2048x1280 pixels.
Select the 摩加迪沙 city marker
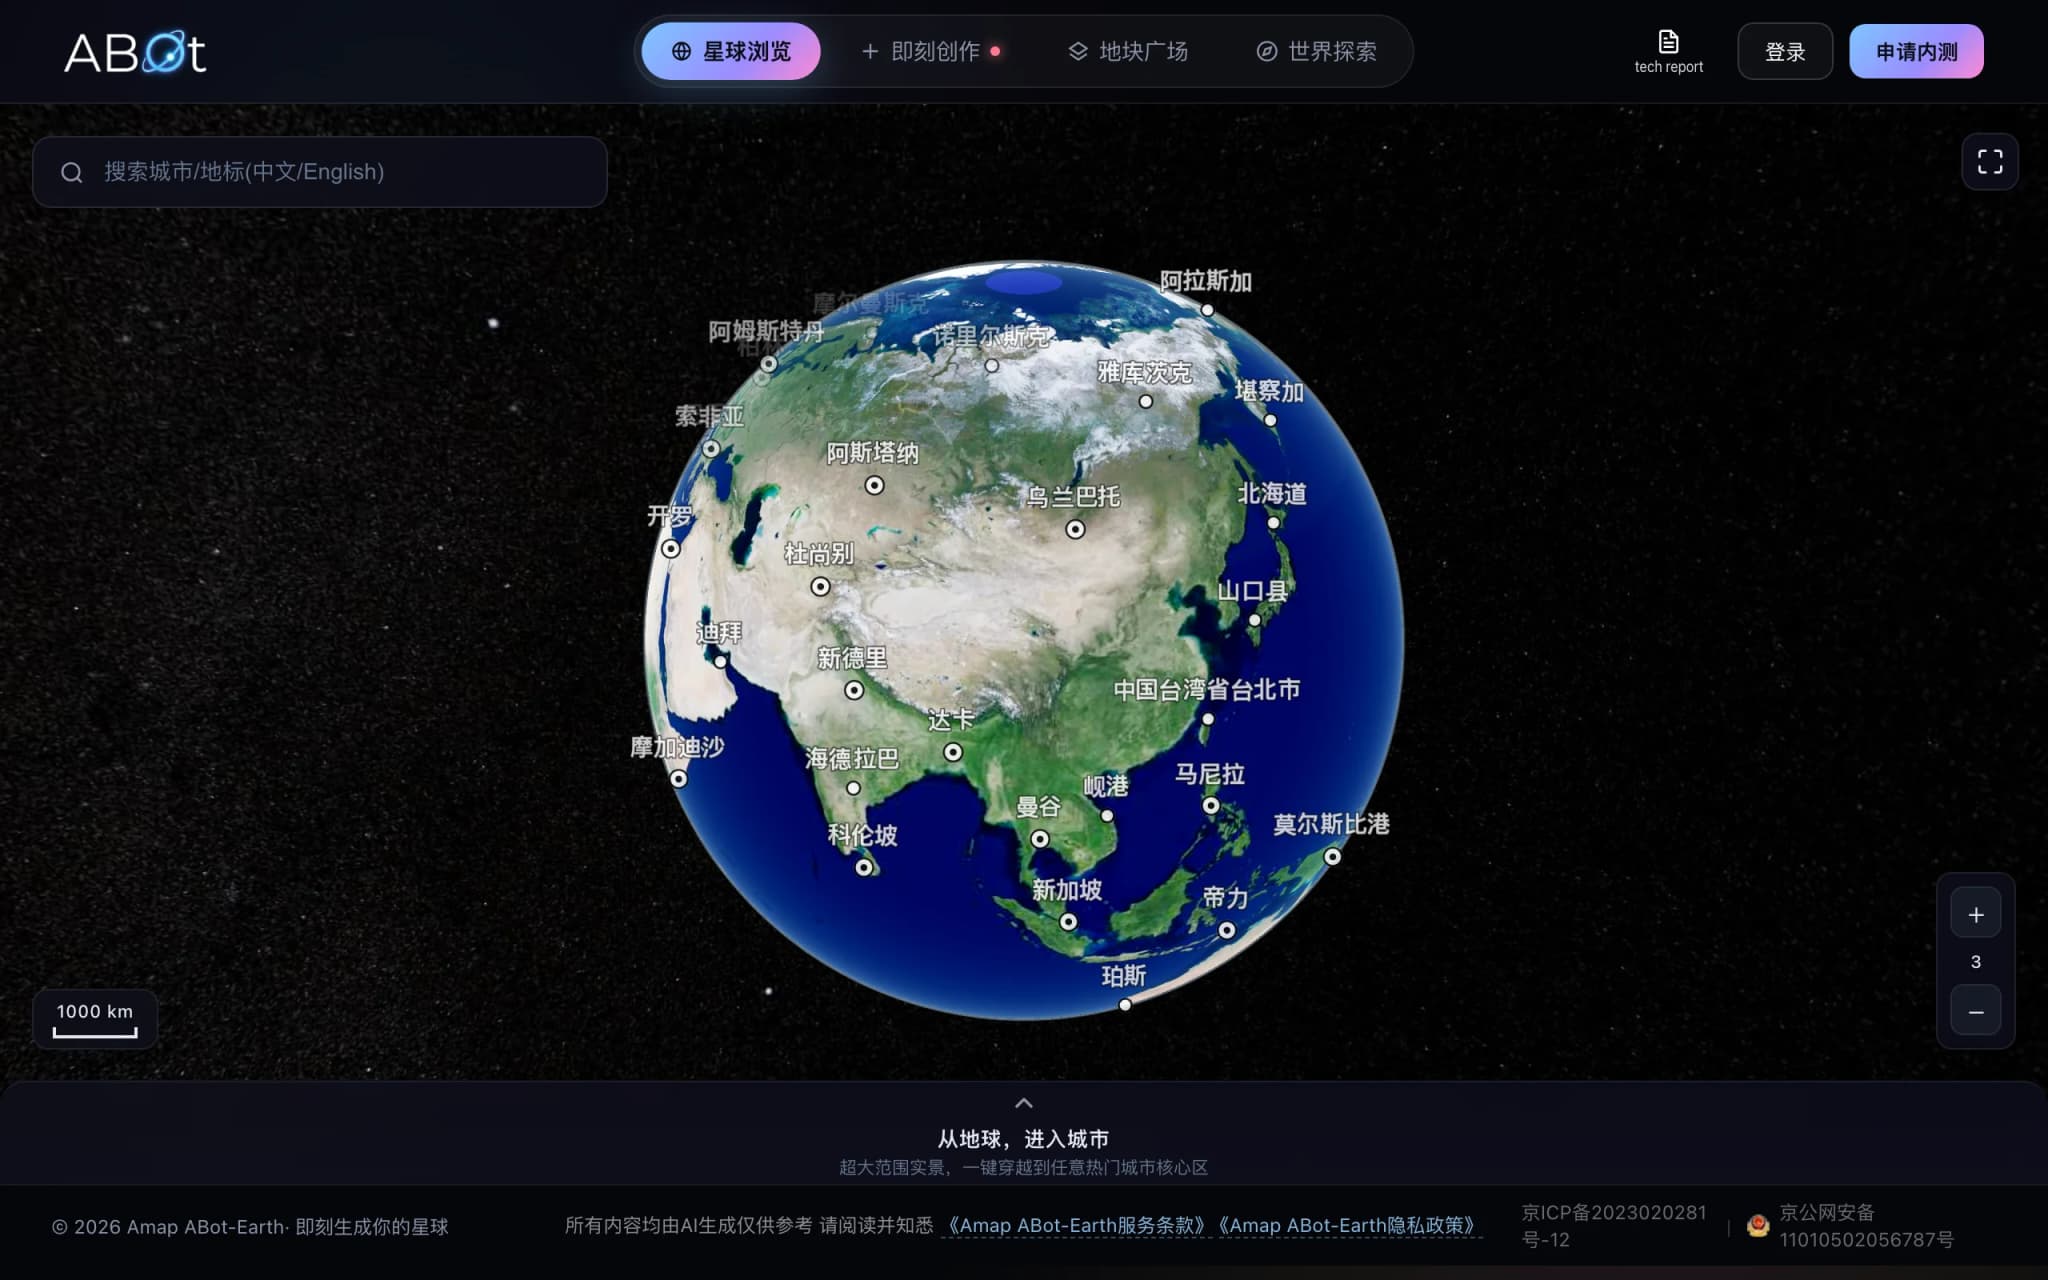coord(678,778)
